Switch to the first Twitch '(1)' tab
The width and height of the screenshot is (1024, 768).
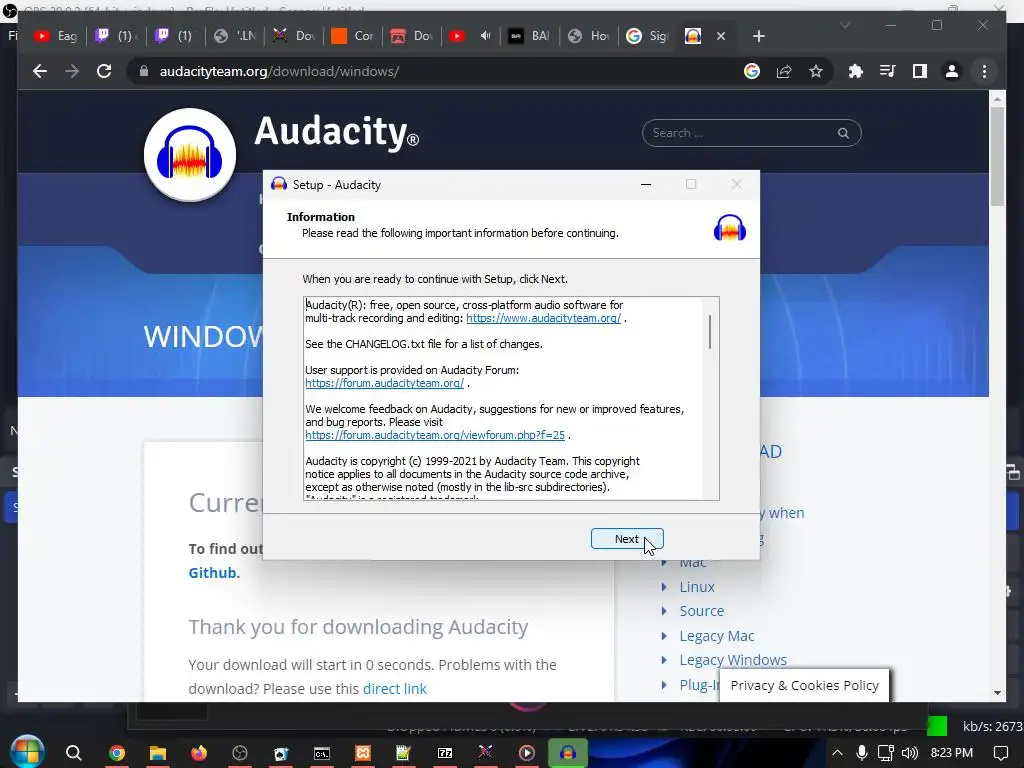pyautogui.click(x=116, y=36)
